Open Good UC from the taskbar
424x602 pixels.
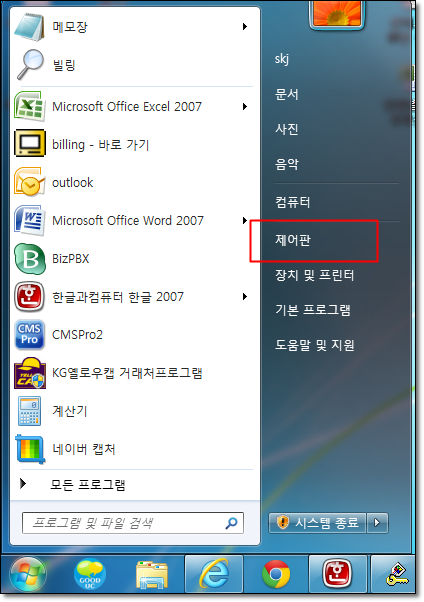click(89, 575)
